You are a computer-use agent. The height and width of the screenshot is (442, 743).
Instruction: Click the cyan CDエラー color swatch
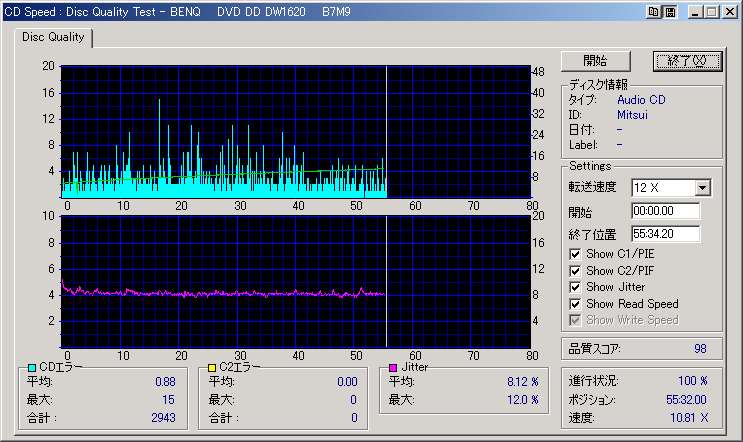pyautogui.click(x=32, y=368)
